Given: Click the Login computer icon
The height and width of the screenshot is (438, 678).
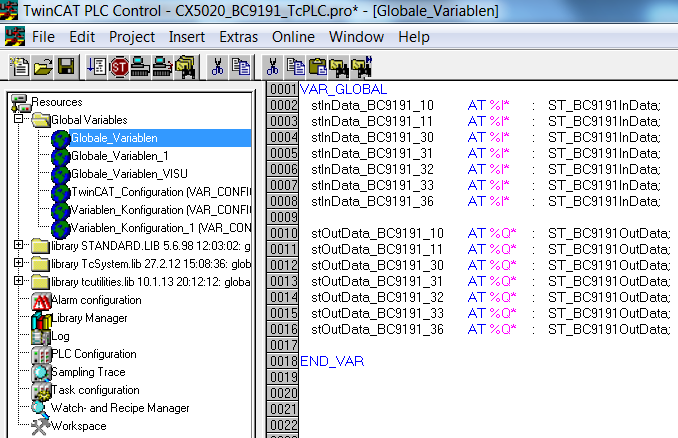Looking at the screenshot, I should [x=141, y=67].
